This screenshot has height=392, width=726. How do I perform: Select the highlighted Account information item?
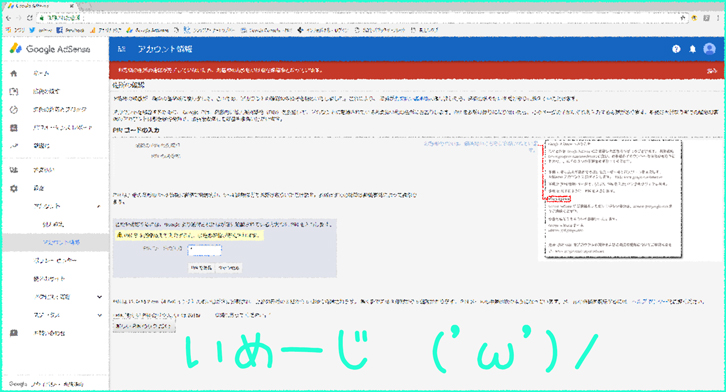pos(55,243)
